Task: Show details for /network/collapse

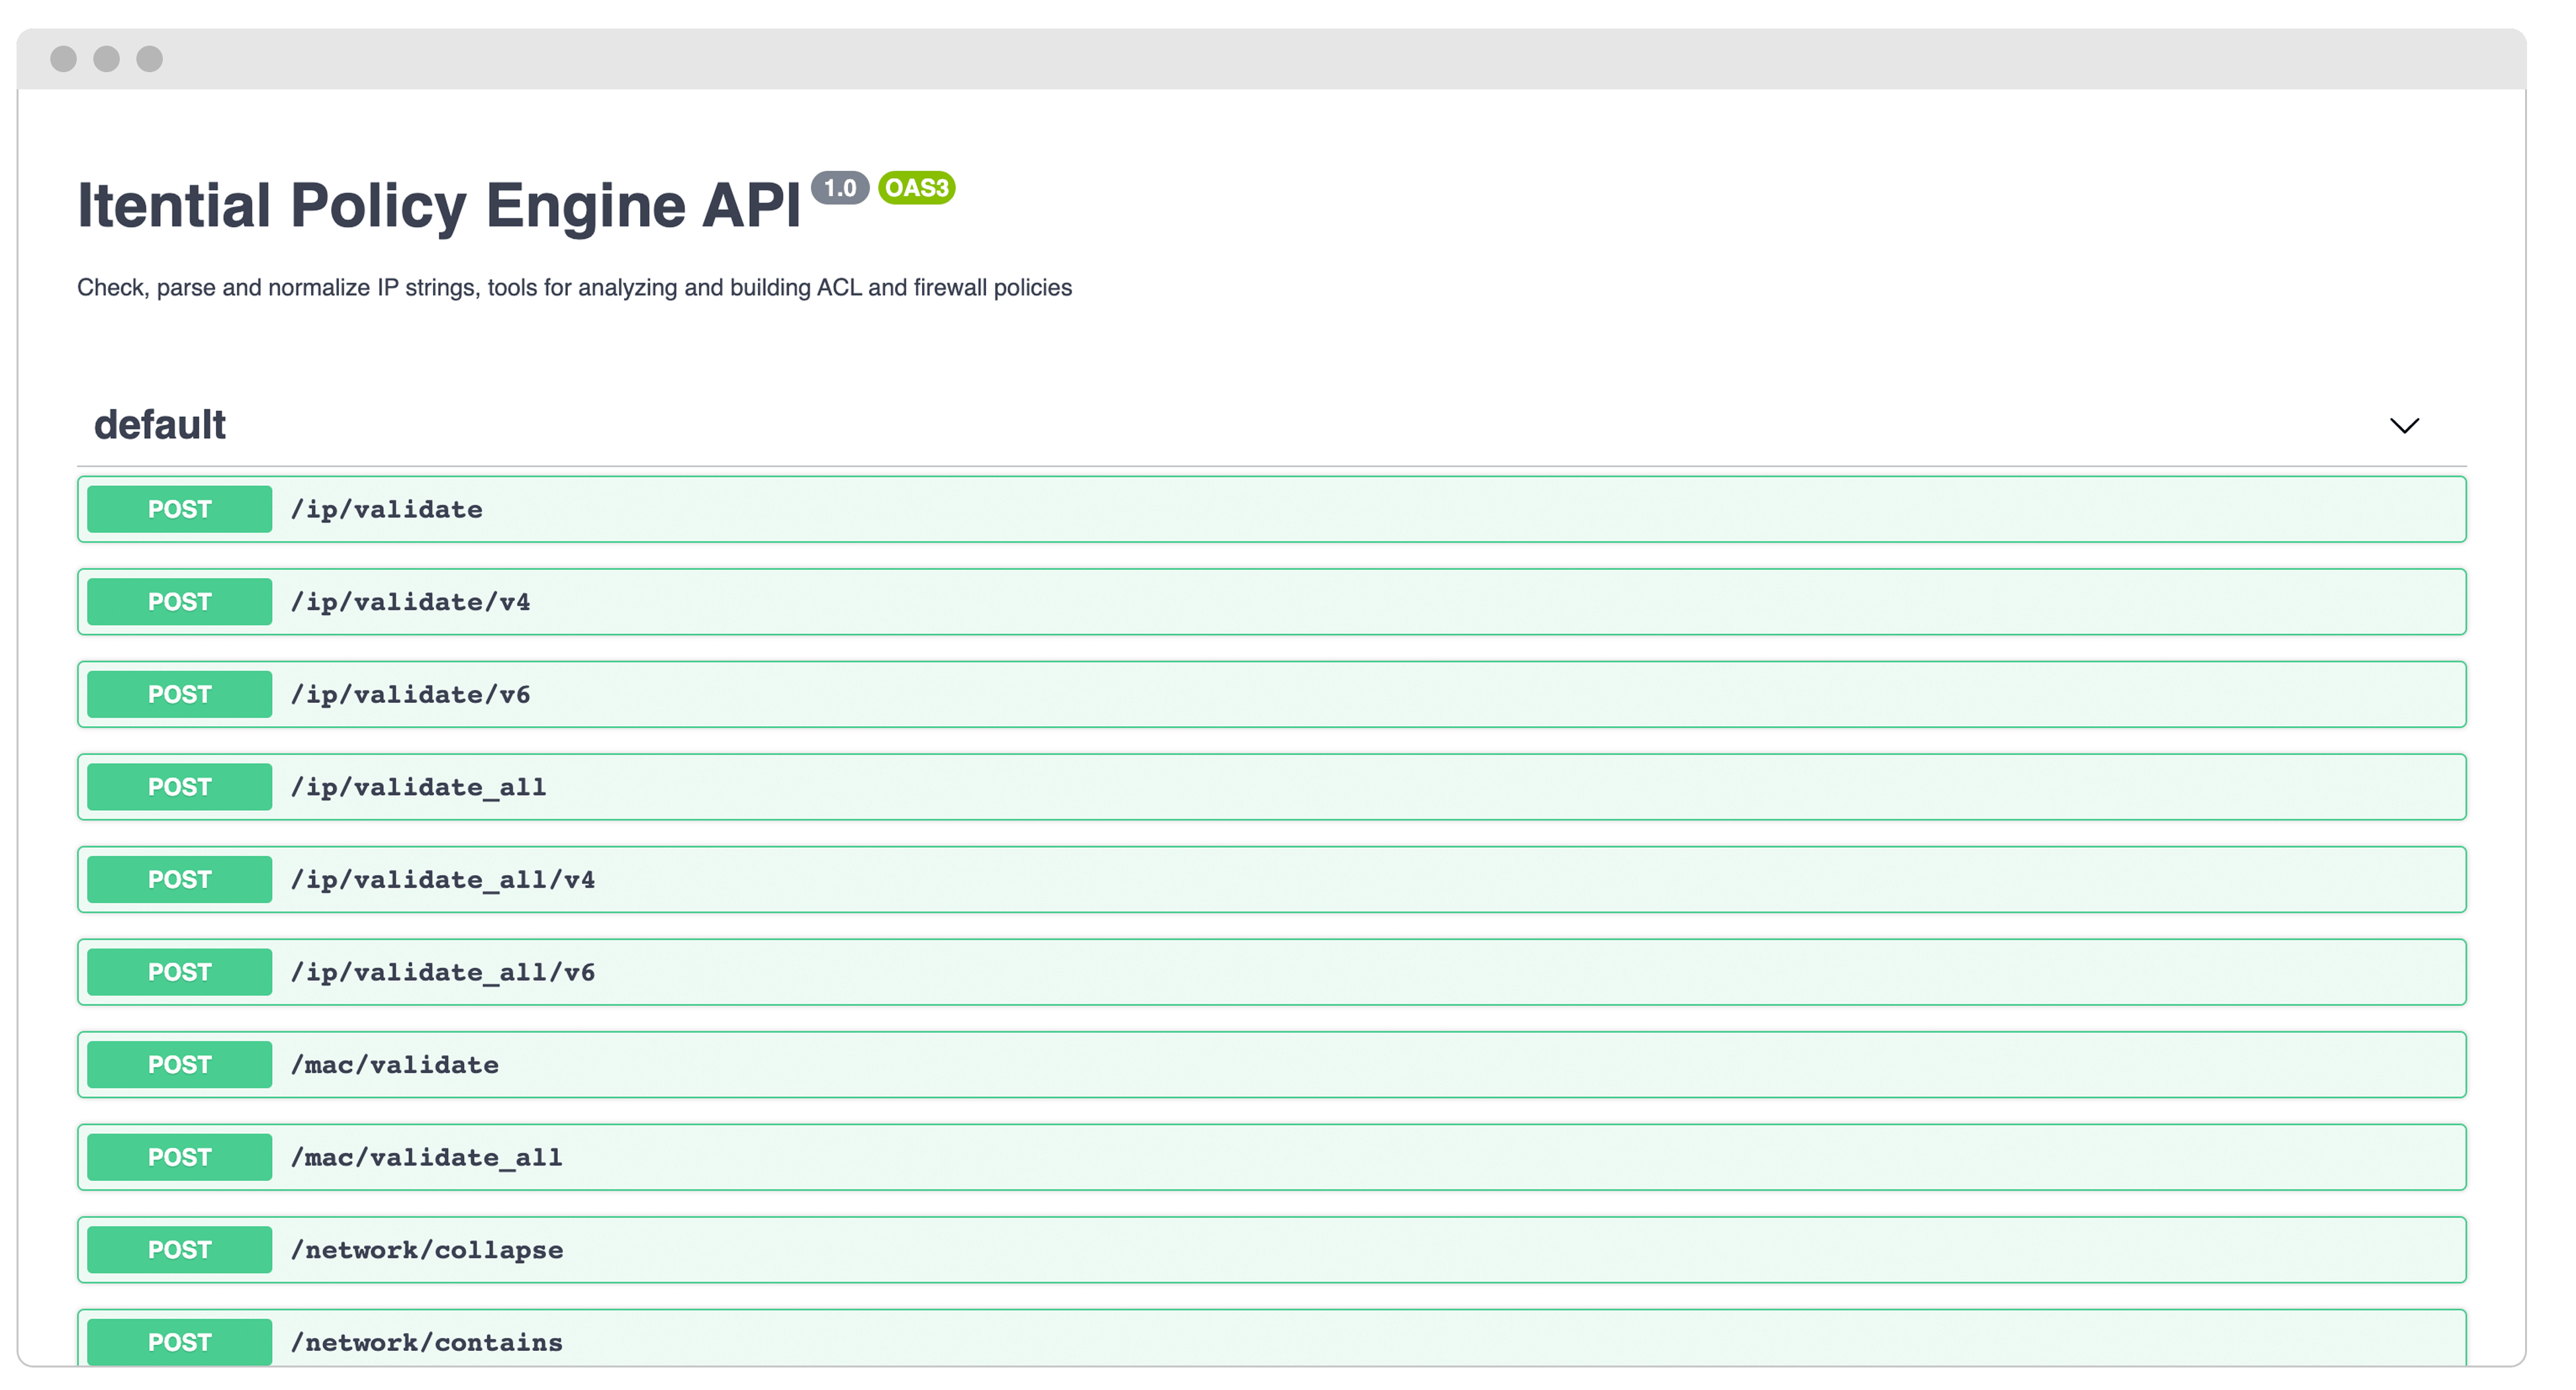Action: coord(1271,1249)
